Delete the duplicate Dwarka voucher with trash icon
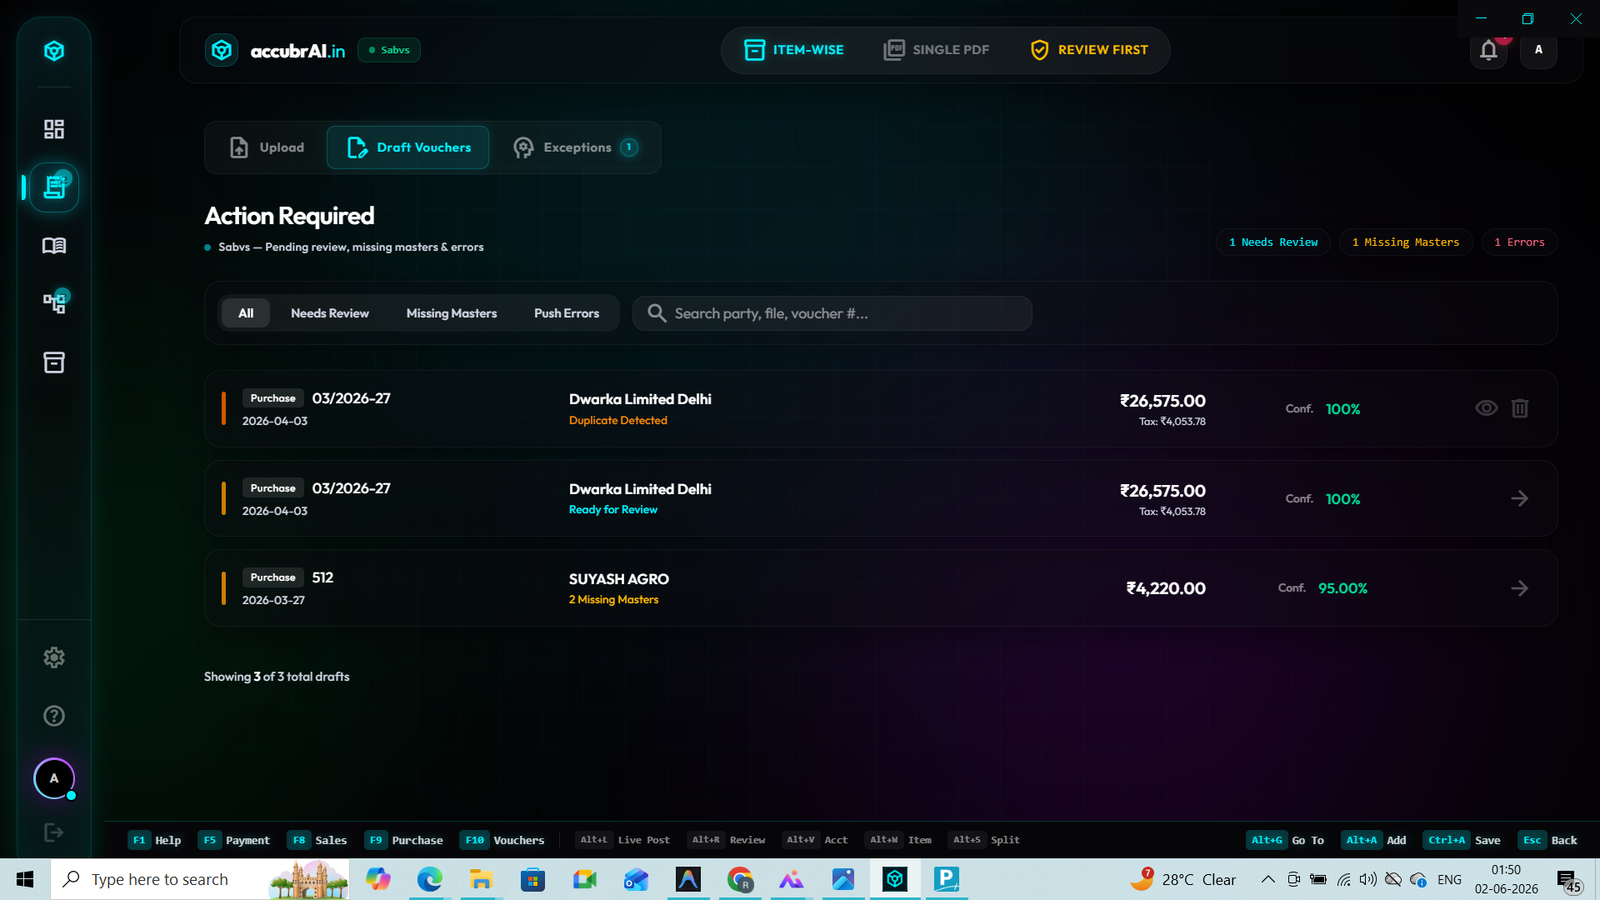The image size is (1600, 900). [1520, 408]
